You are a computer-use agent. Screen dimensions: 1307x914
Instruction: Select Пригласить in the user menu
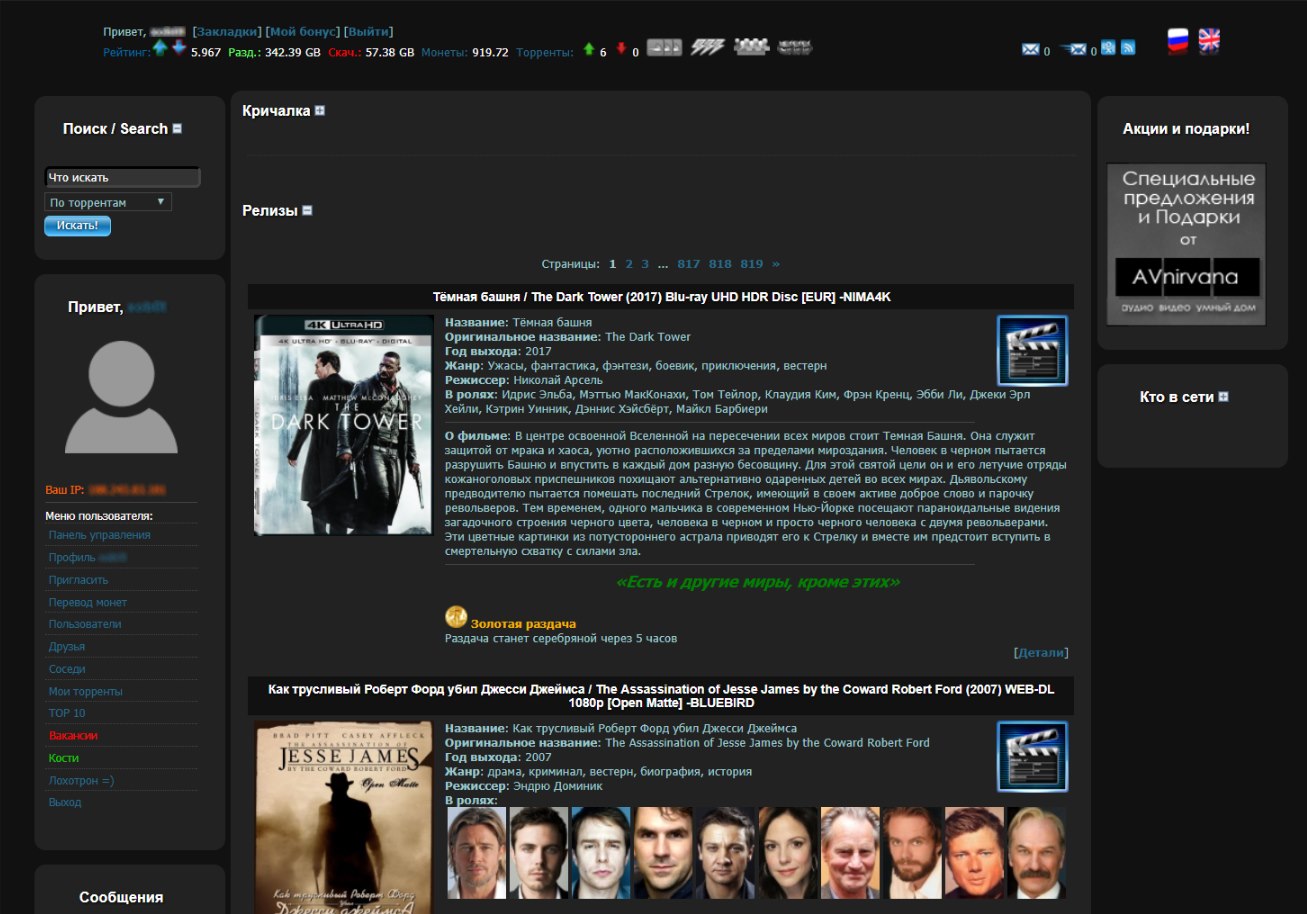pyautogui.click(x=78, y=580)
